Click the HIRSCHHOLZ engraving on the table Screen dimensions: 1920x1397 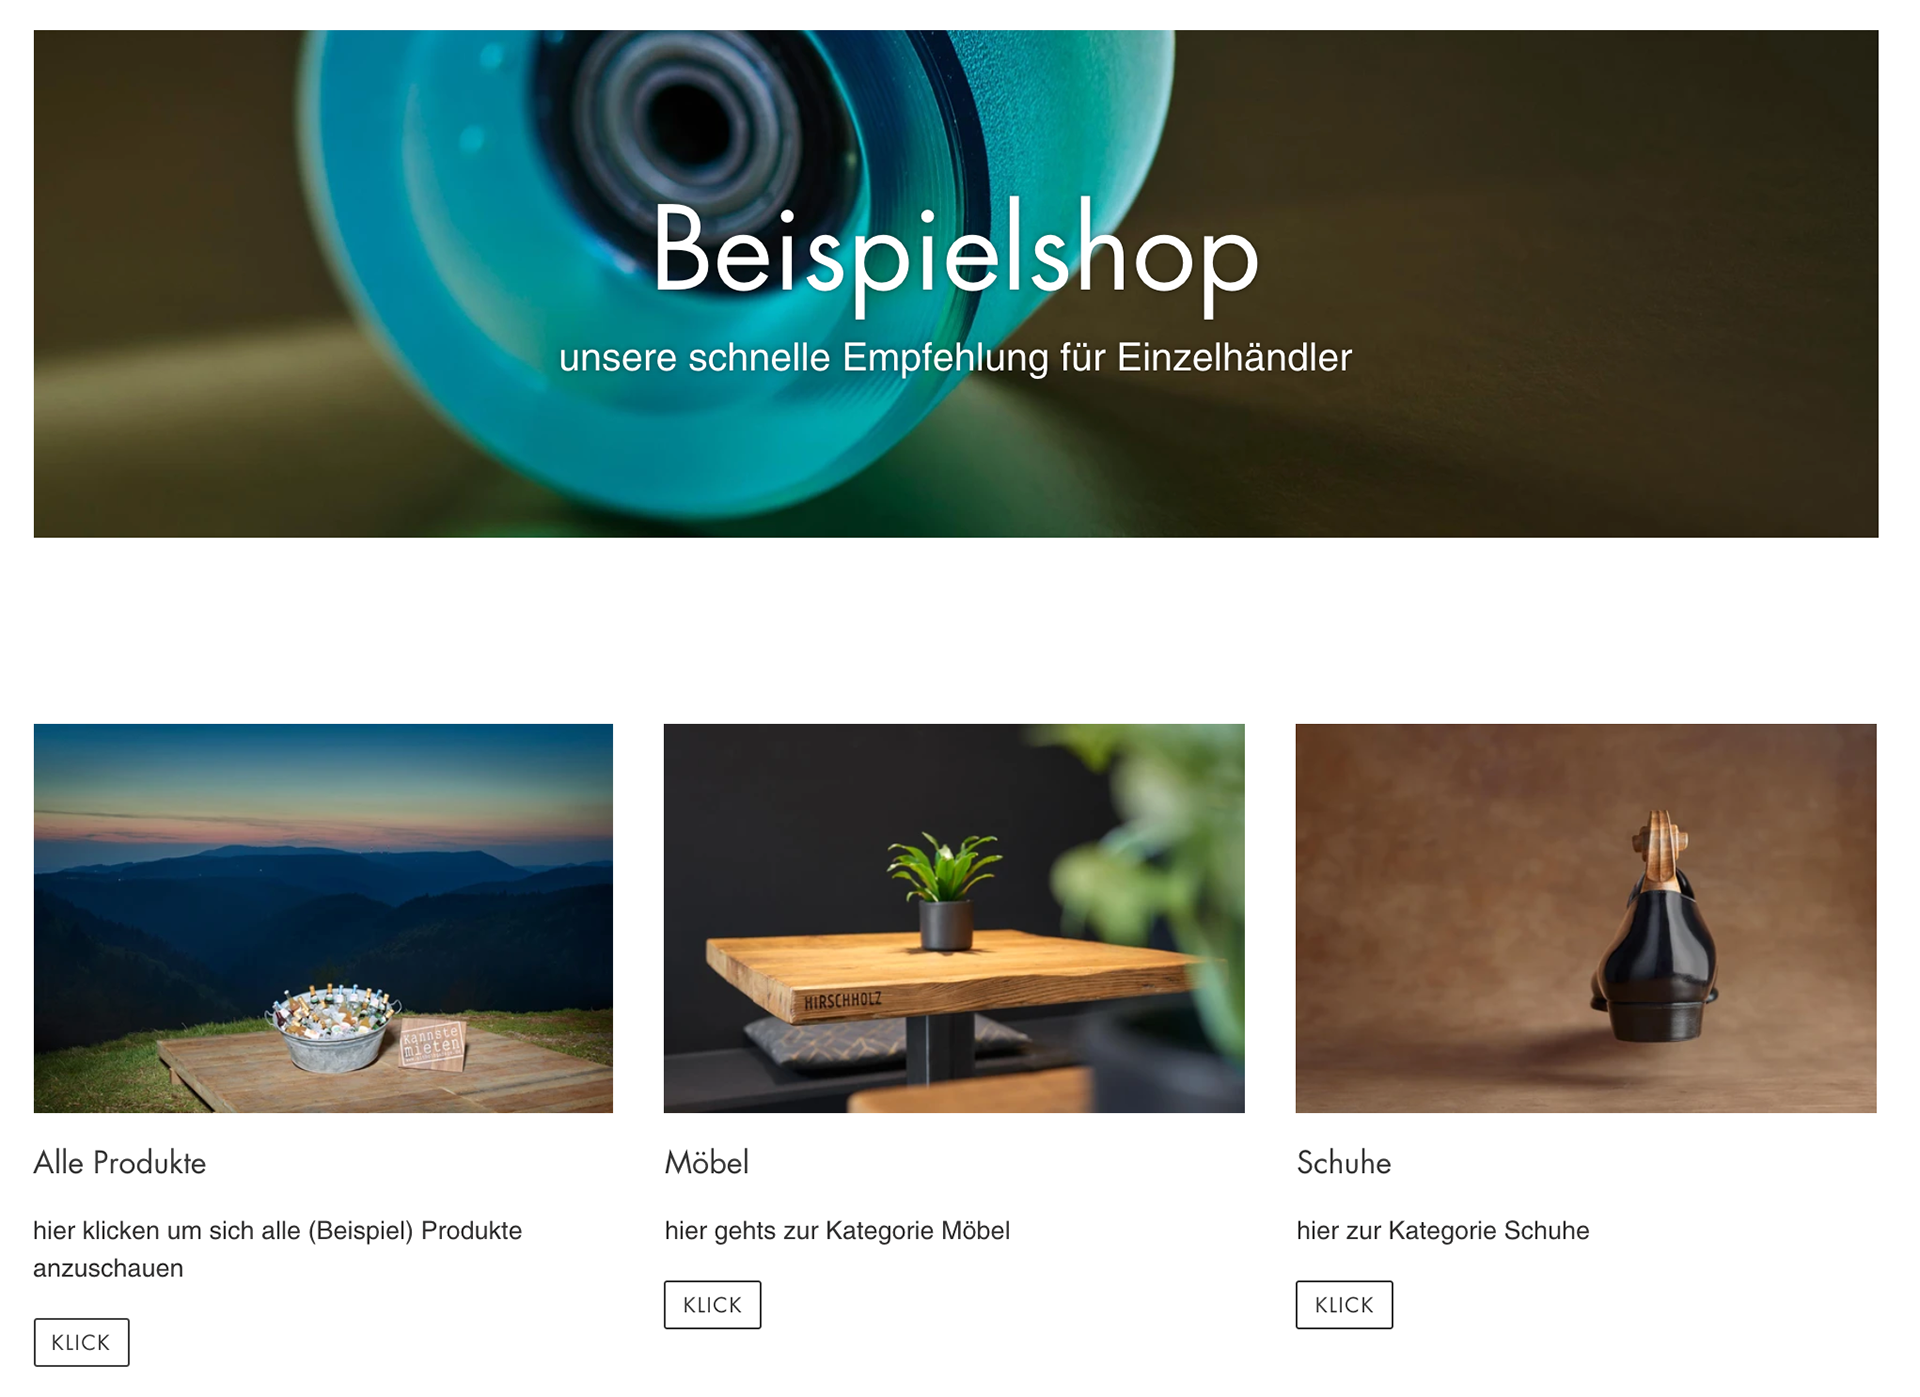[x=843, y=1000]
